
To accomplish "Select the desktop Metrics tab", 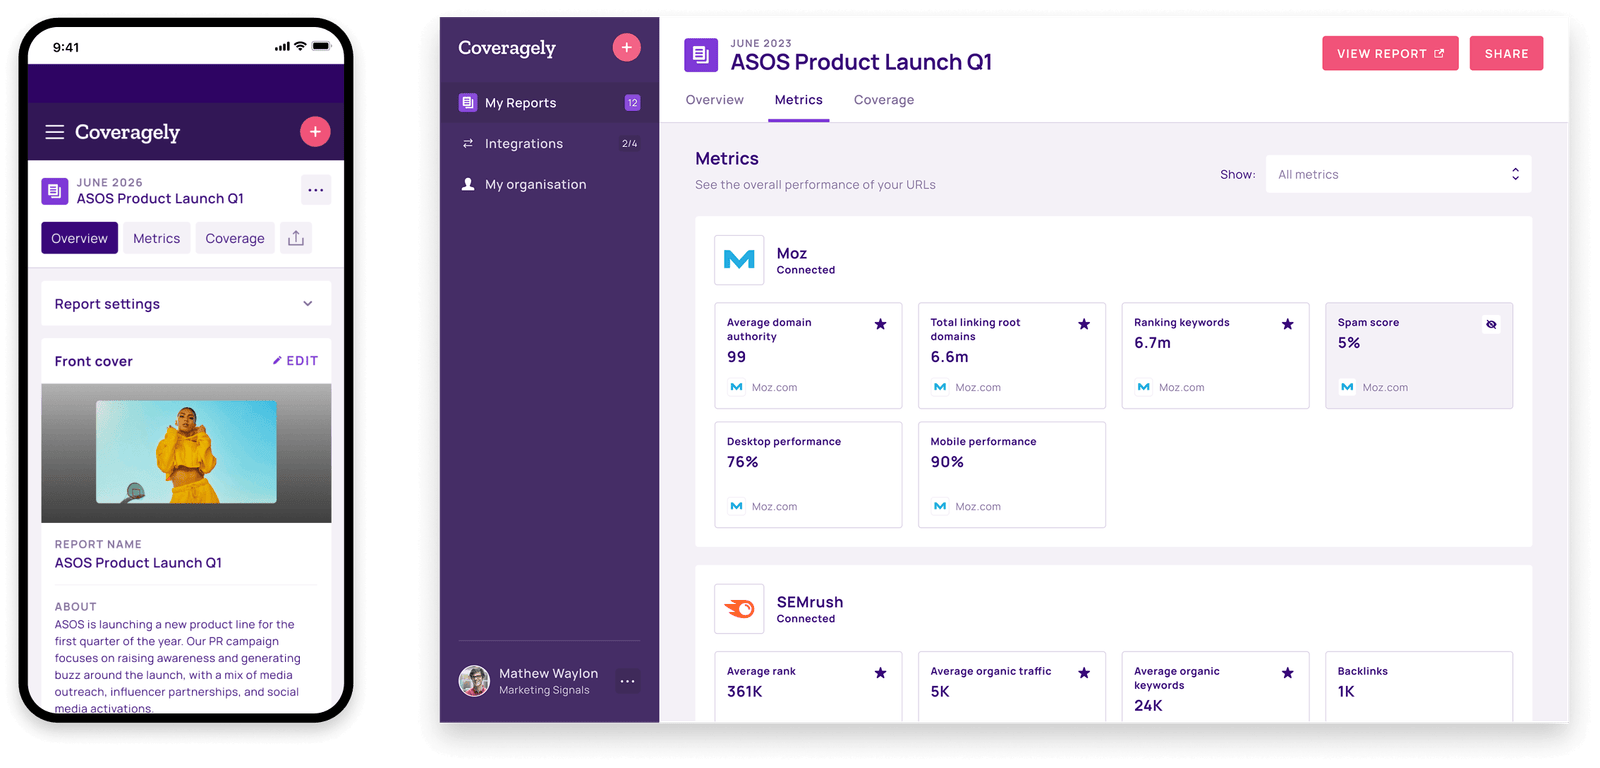I will (x=799, y=100).
